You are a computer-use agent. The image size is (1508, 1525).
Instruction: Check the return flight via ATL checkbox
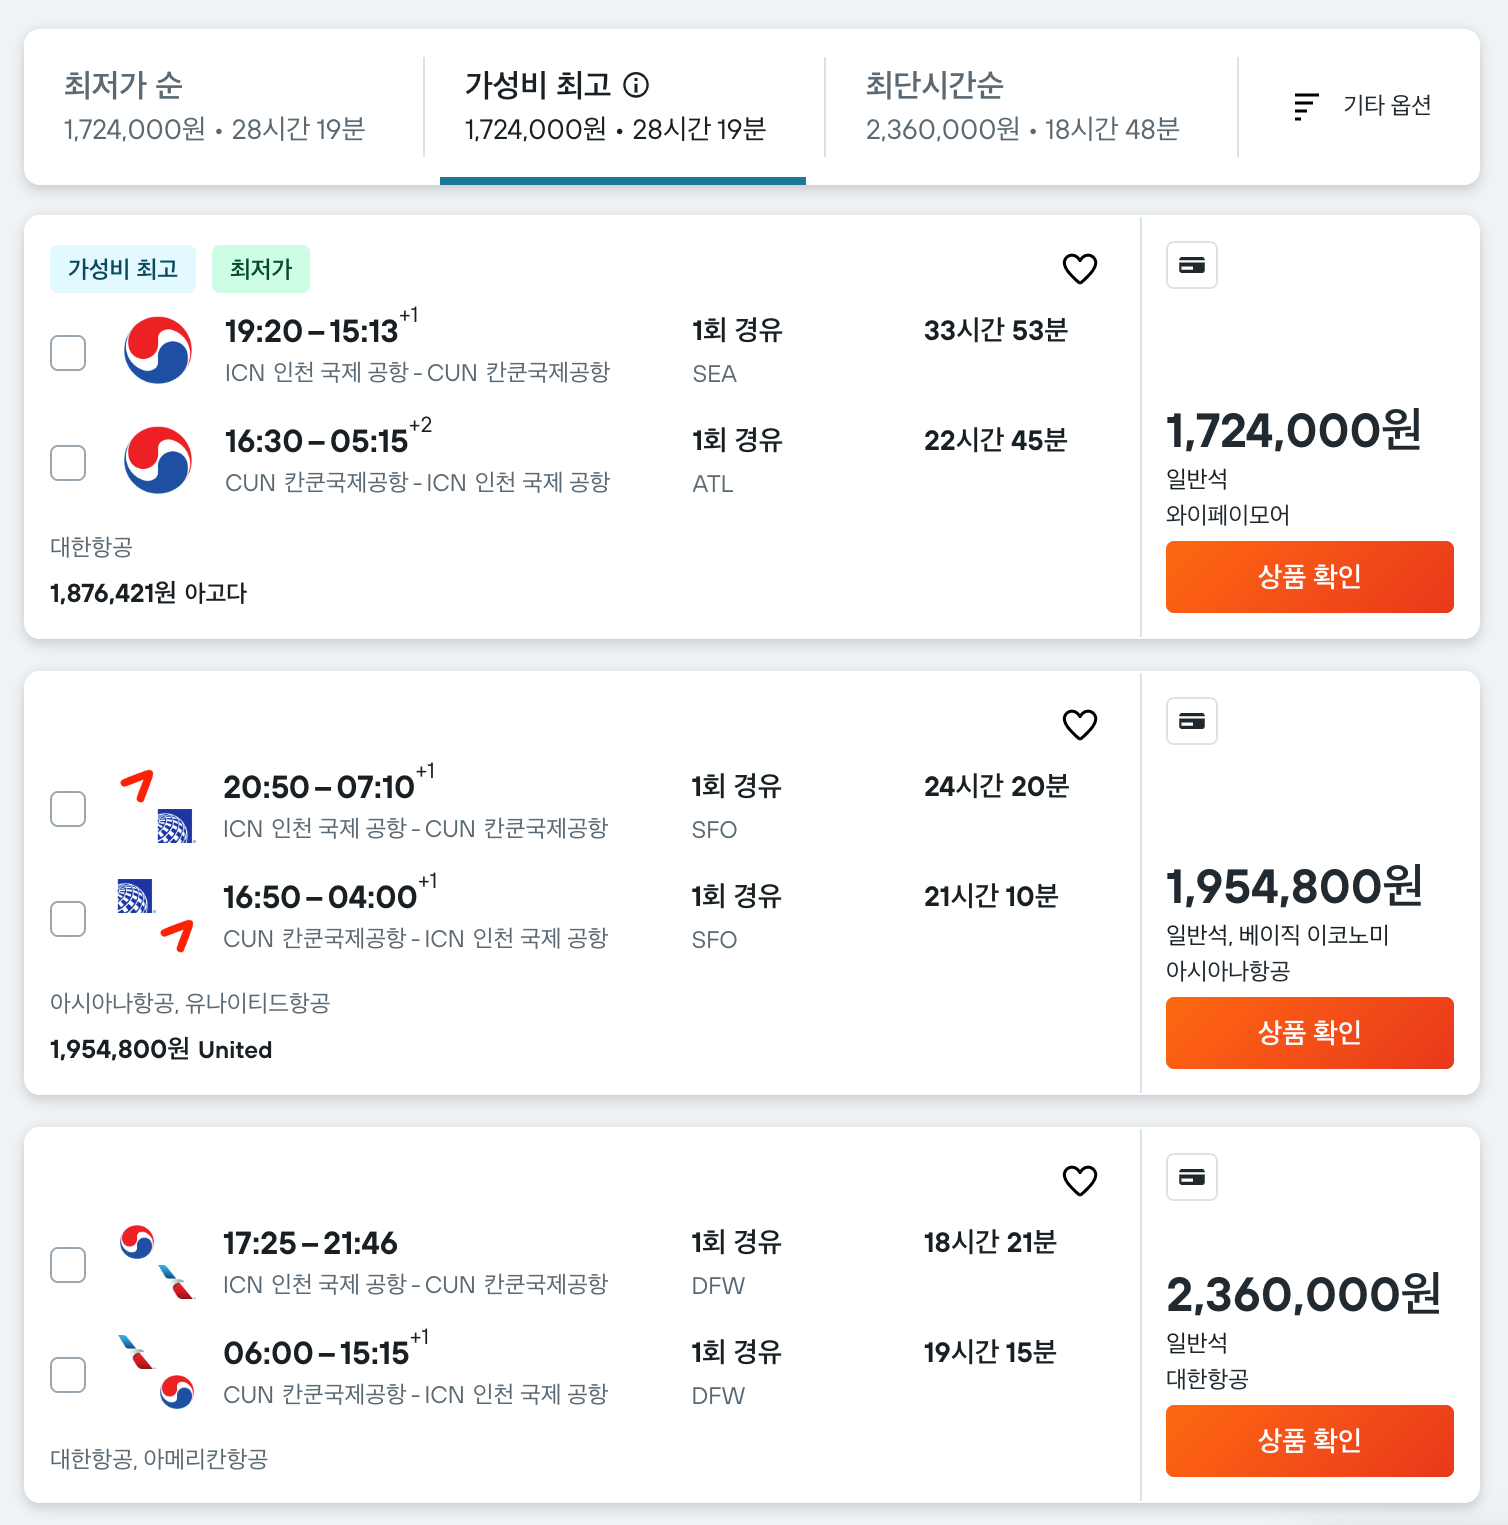(x=68, y=463)
